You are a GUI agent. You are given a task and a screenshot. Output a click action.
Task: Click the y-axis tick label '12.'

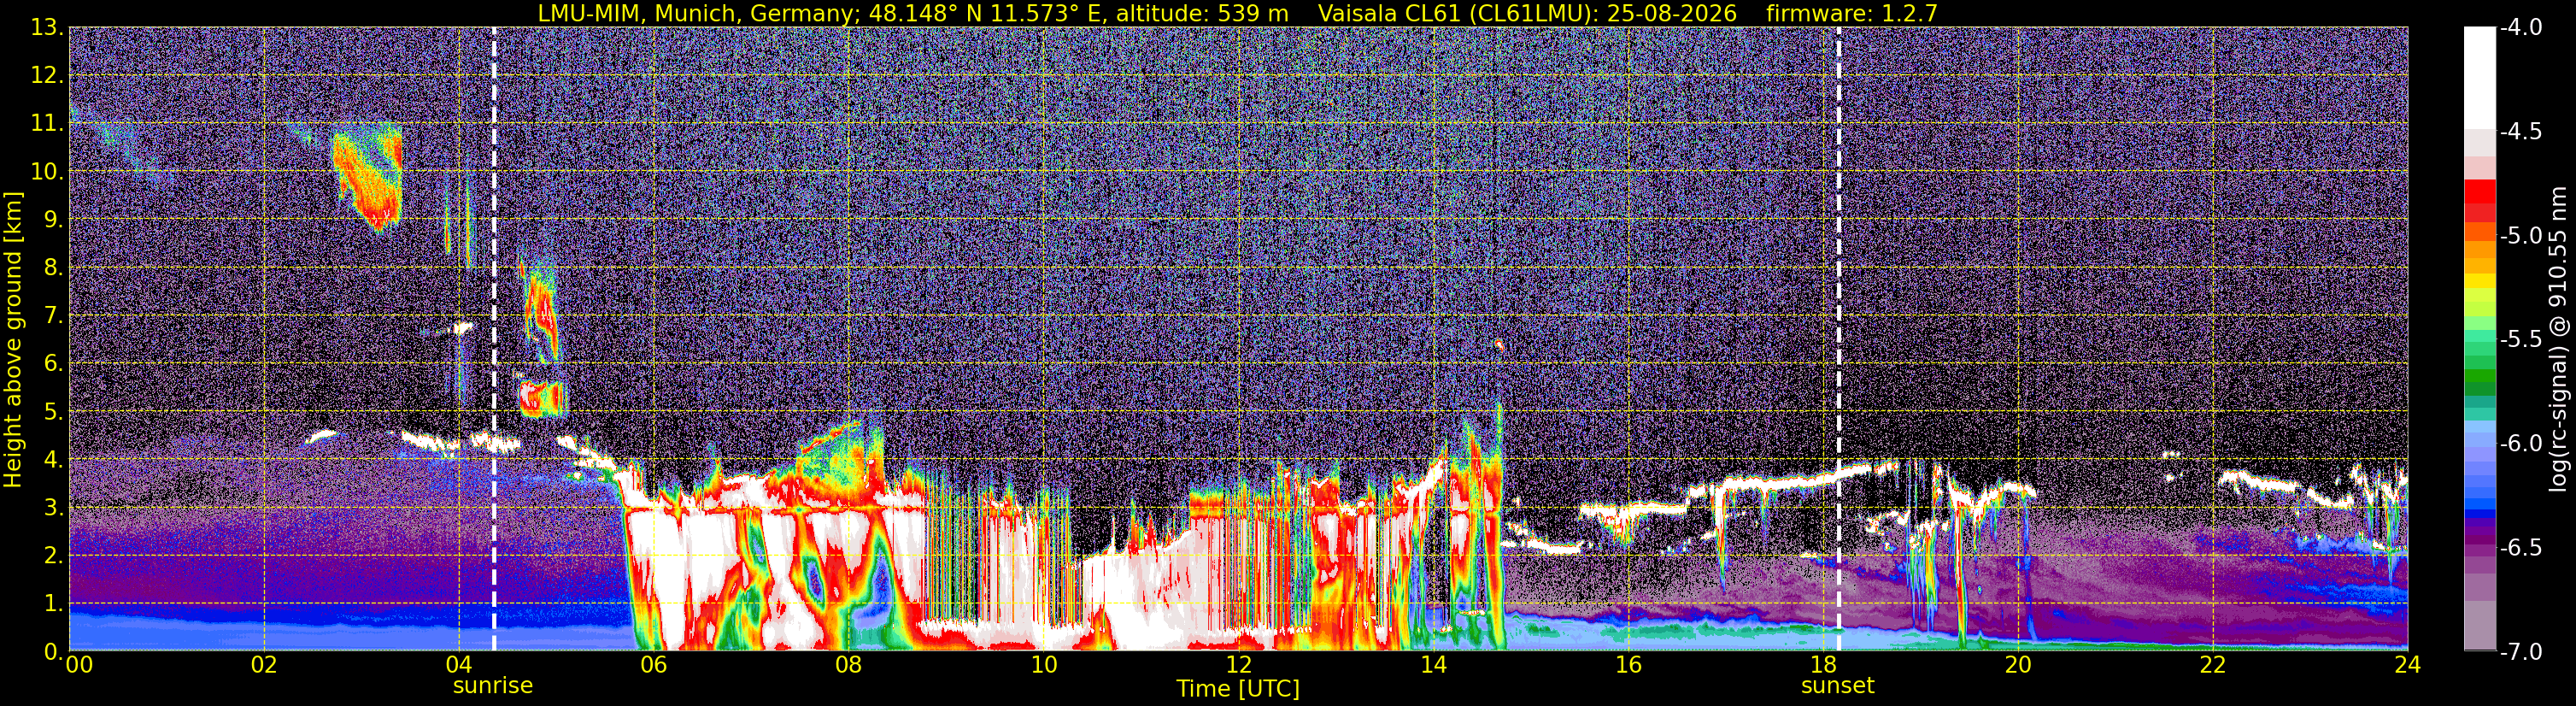point(47,76)
